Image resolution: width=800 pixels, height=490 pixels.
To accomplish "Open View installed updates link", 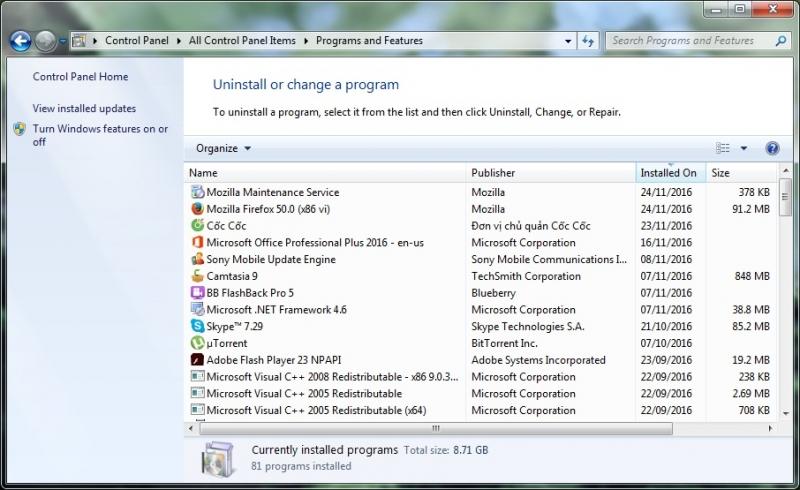I will [84, 108].
